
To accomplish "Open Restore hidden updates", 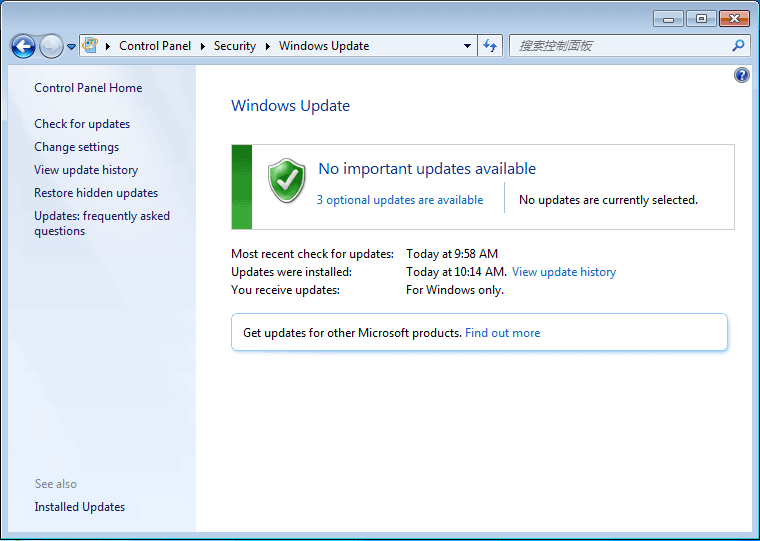I will [96, 193].
